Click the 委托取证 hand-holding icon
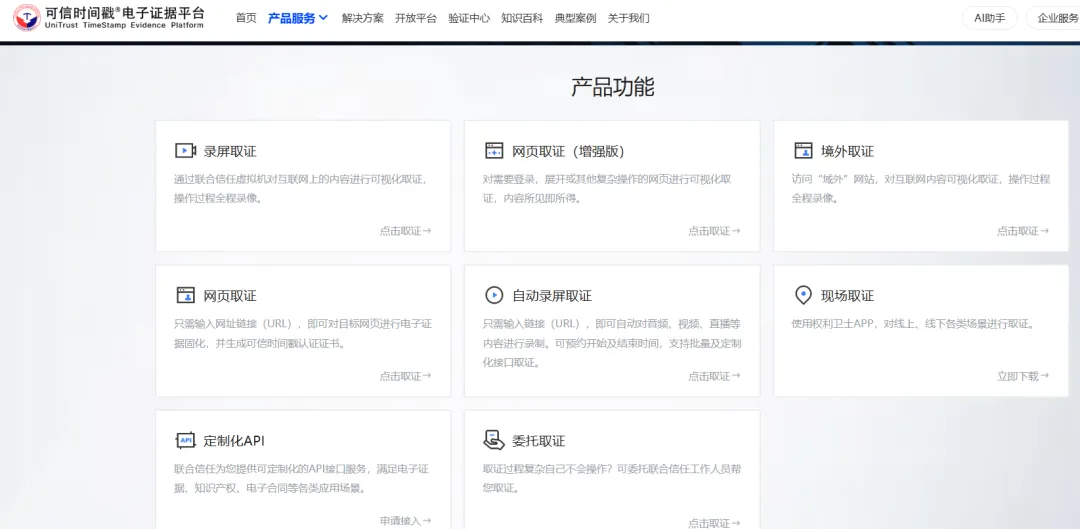This screenshot has height=529, width=1080. [x=494, y=440]
